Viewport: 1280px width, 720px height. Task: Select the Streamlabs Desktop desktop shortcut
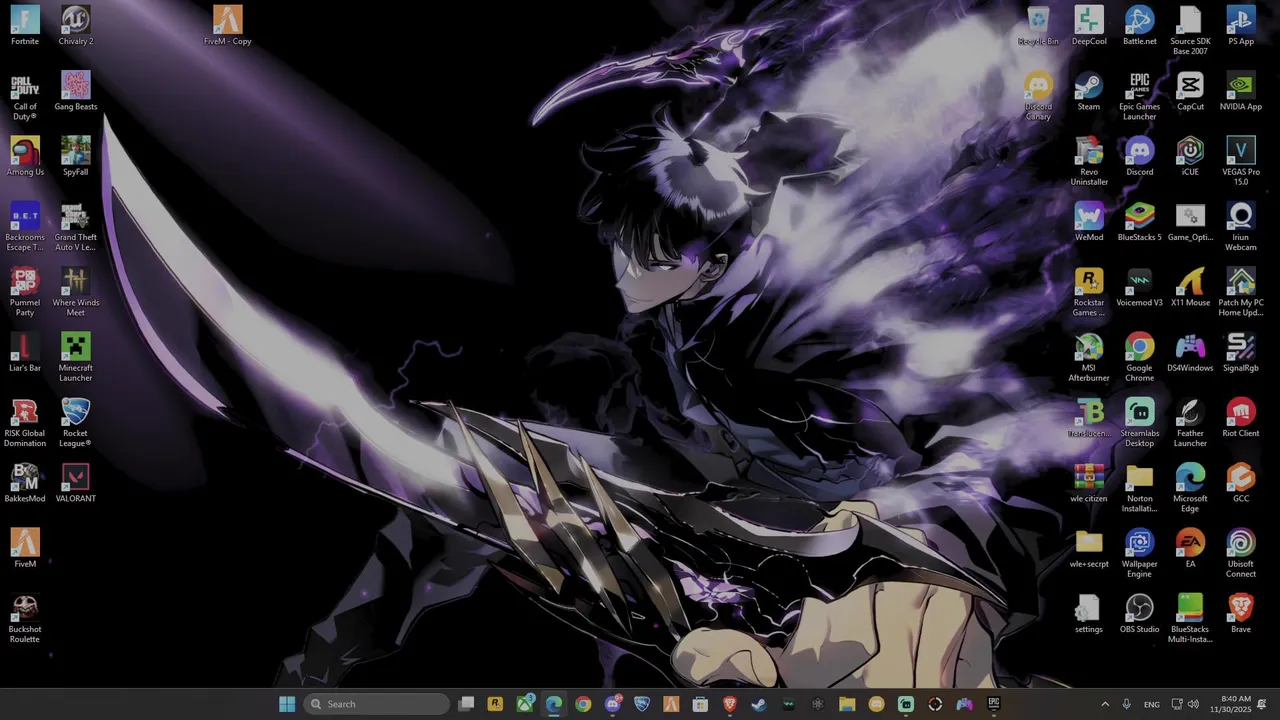pyautogui.click(x=1140, y=423)
